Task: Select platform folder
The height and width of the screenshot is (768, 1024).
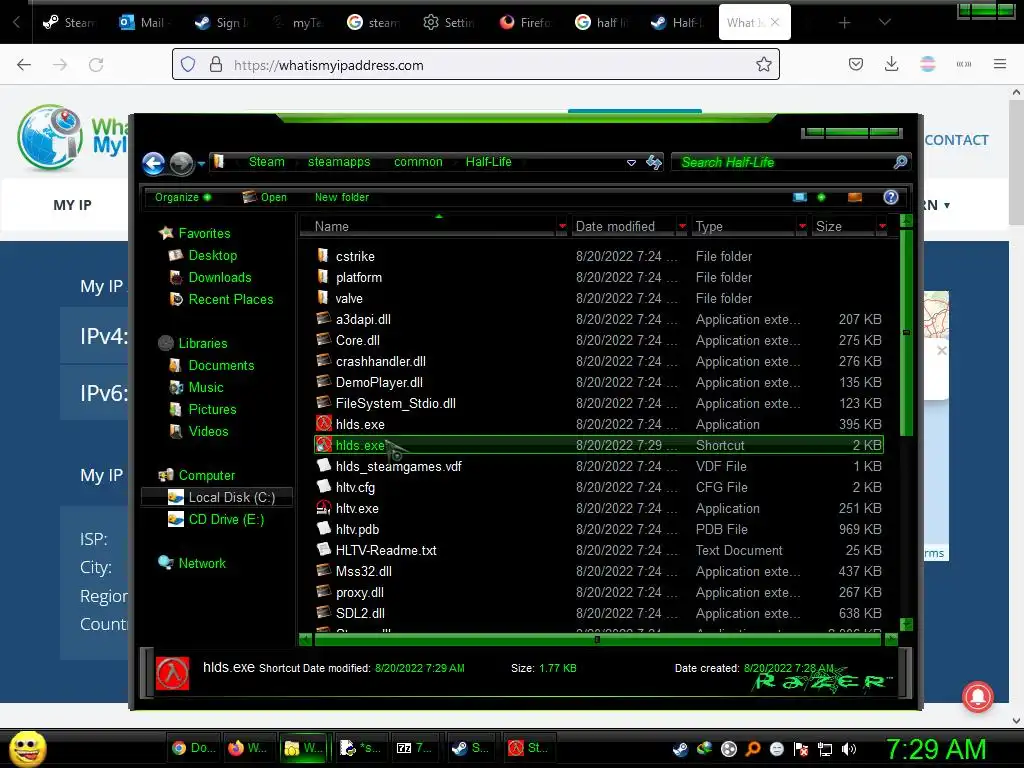Action: click(x=359, y=278)
